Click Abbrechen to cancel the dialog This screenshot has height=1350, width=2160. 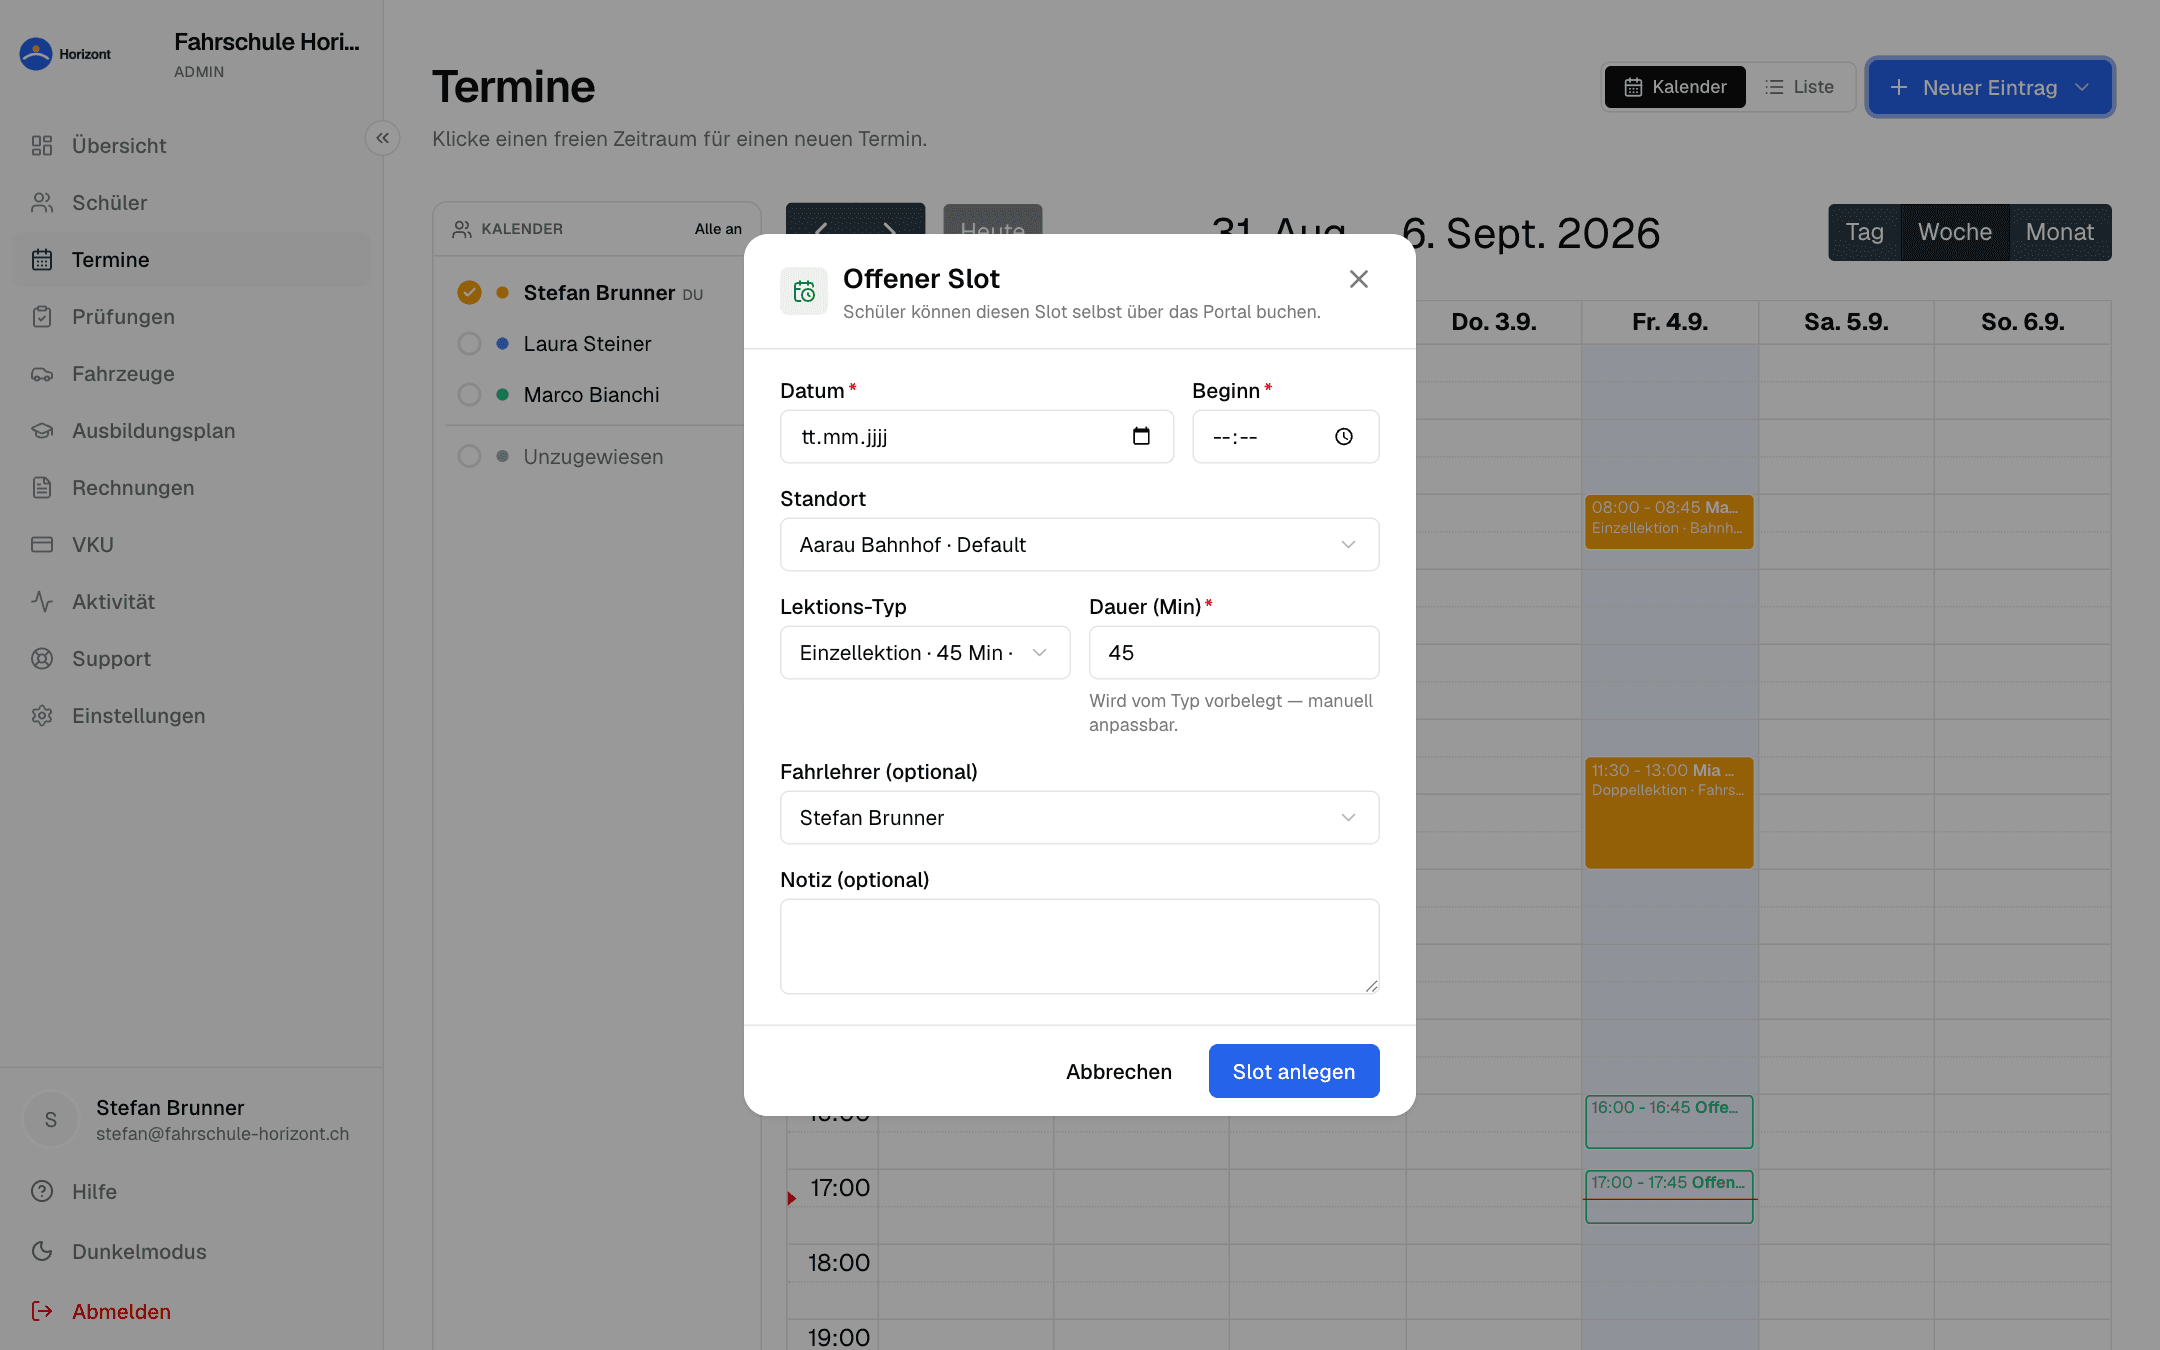point(1119,1071)
